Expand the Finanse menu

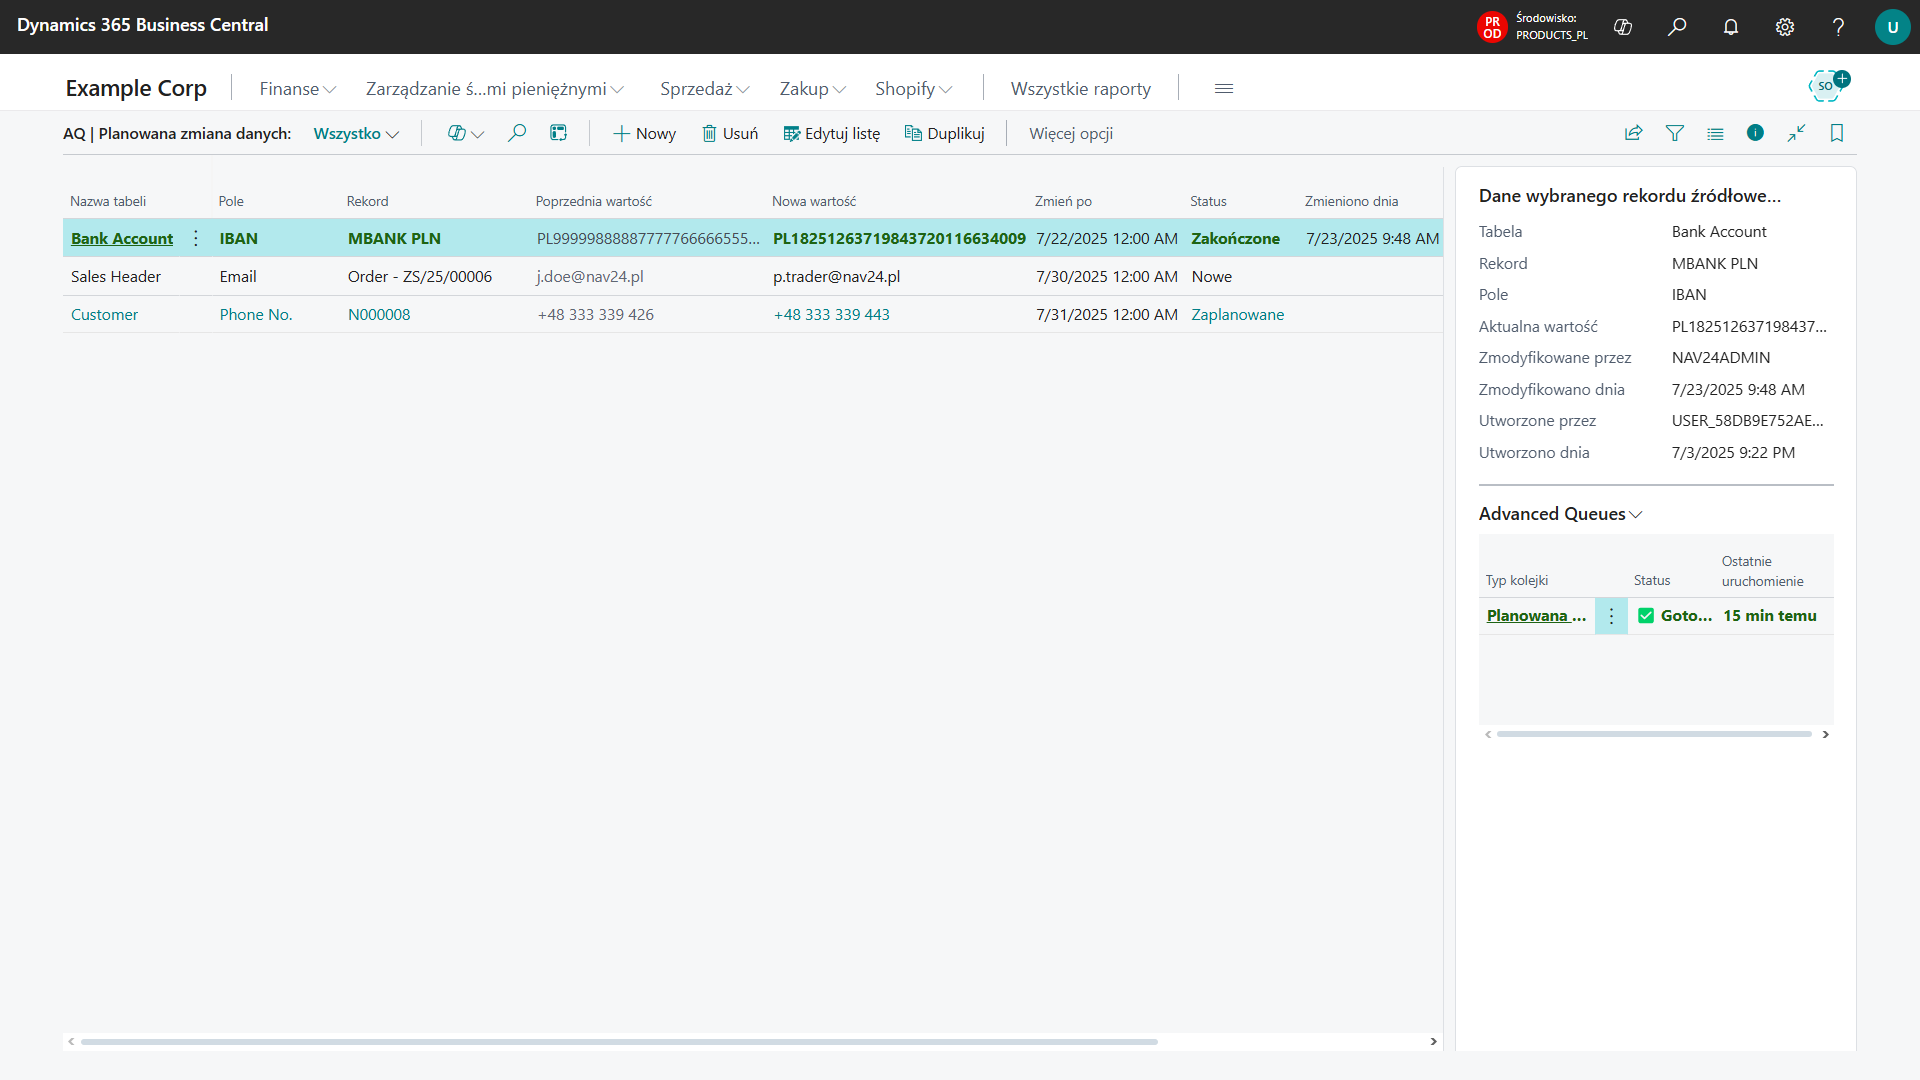(x=297, y=89)
